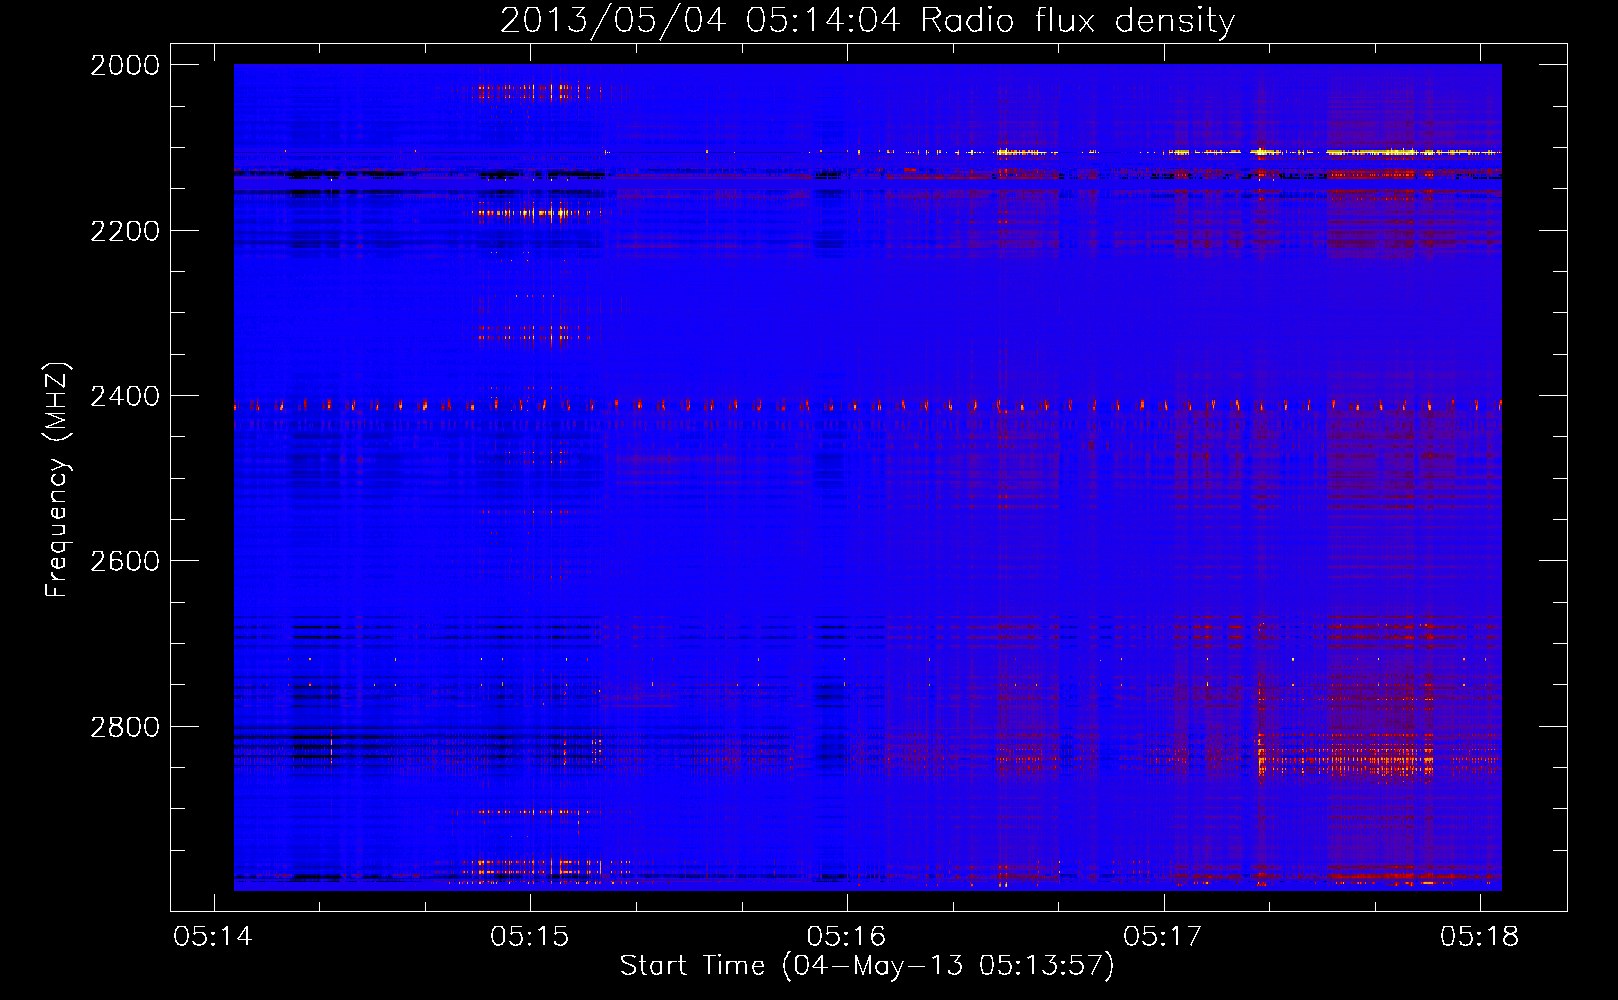Click the 2600 frequency tick label
The height and width of the screenshot is (1000, 1618).
pos(125,561)
